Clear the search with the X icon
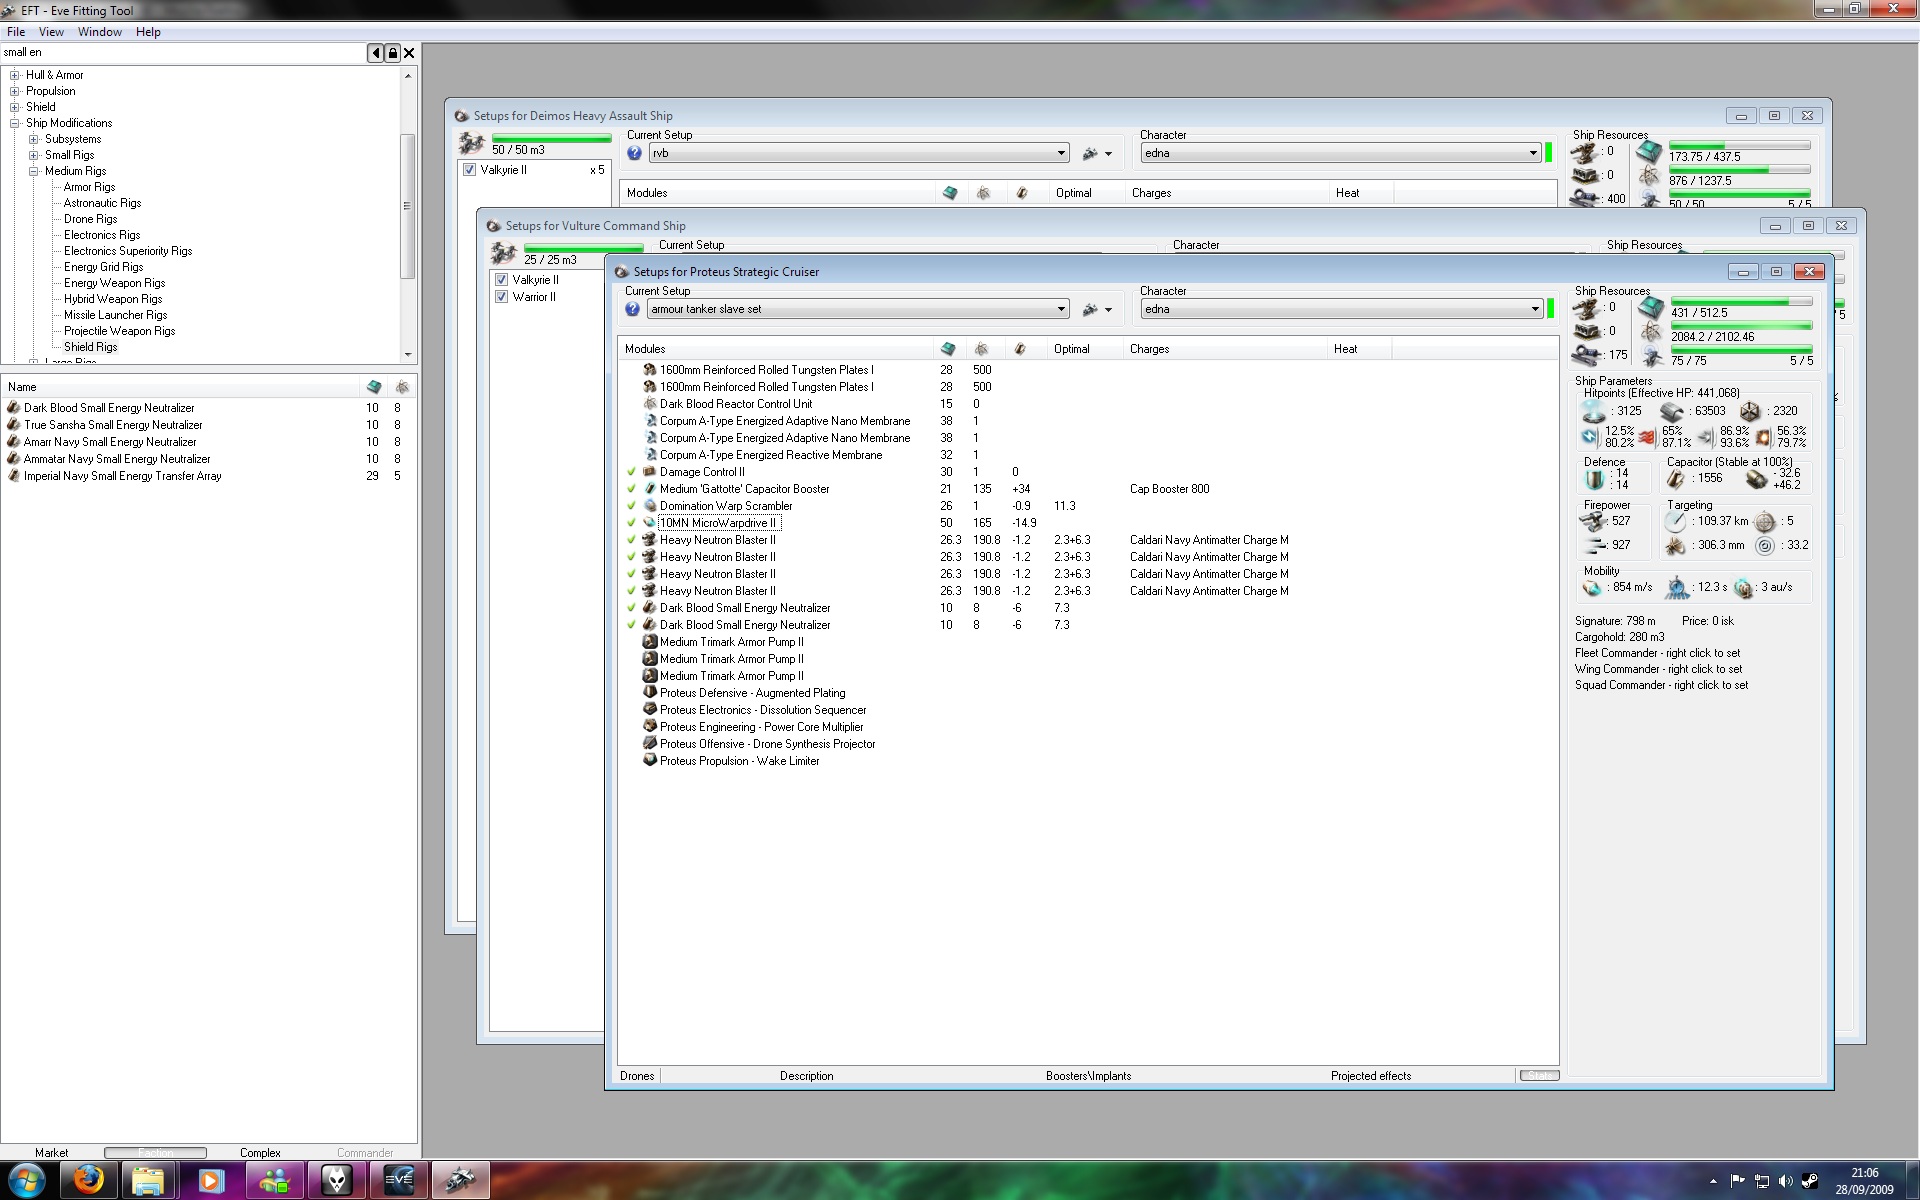 409,53
